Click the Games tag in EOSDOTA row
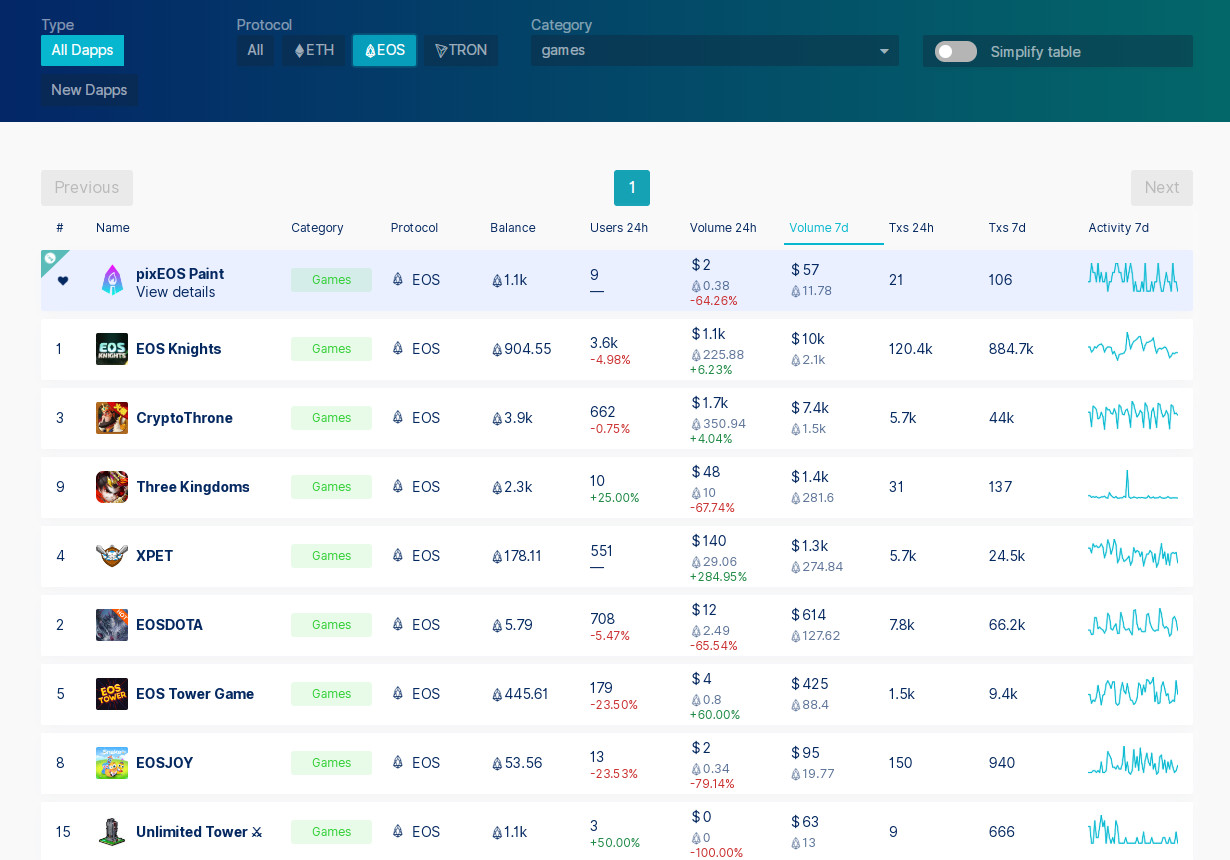Image resolution: width=1230 pixels, height=860 pixels. [x=331, y=625]
